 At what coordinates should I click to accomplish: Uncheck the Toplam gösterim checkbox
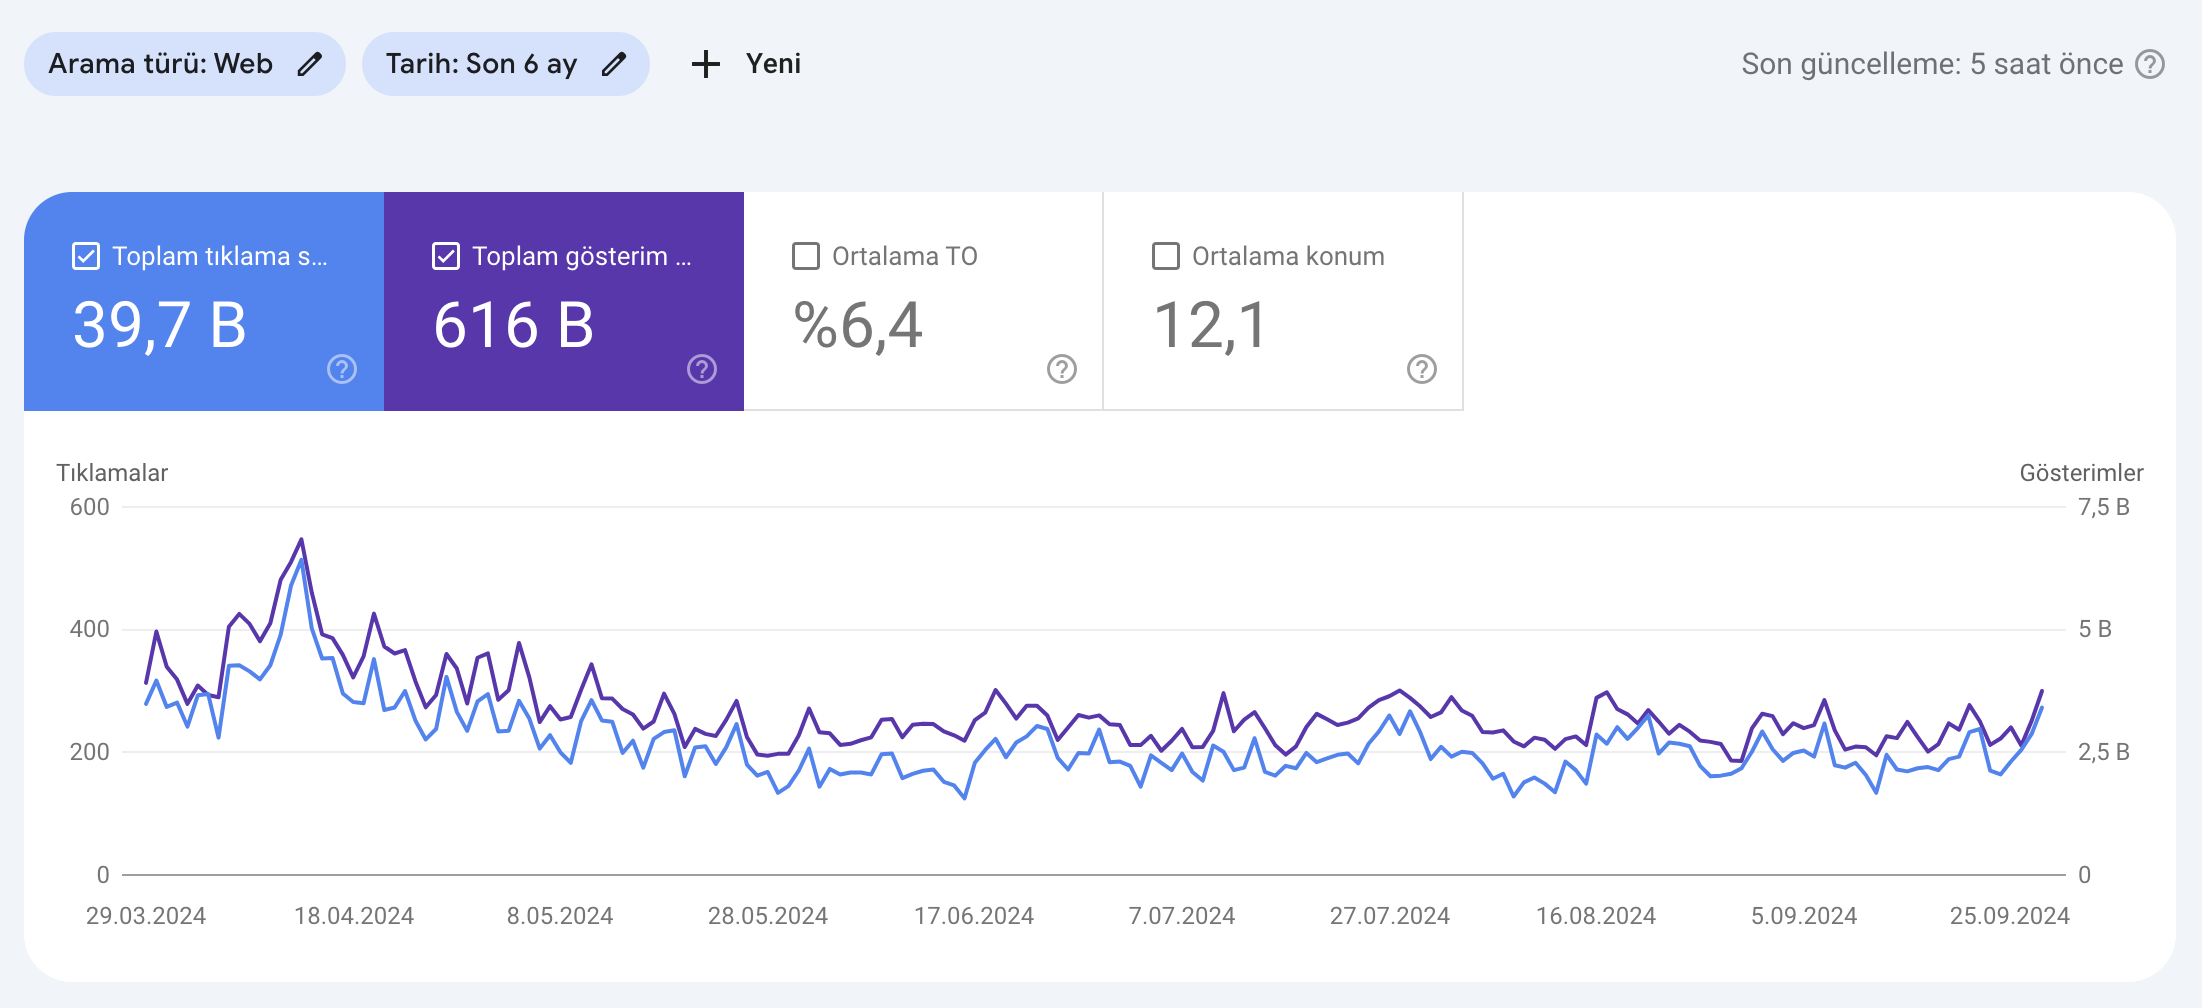tap(446, 256)
